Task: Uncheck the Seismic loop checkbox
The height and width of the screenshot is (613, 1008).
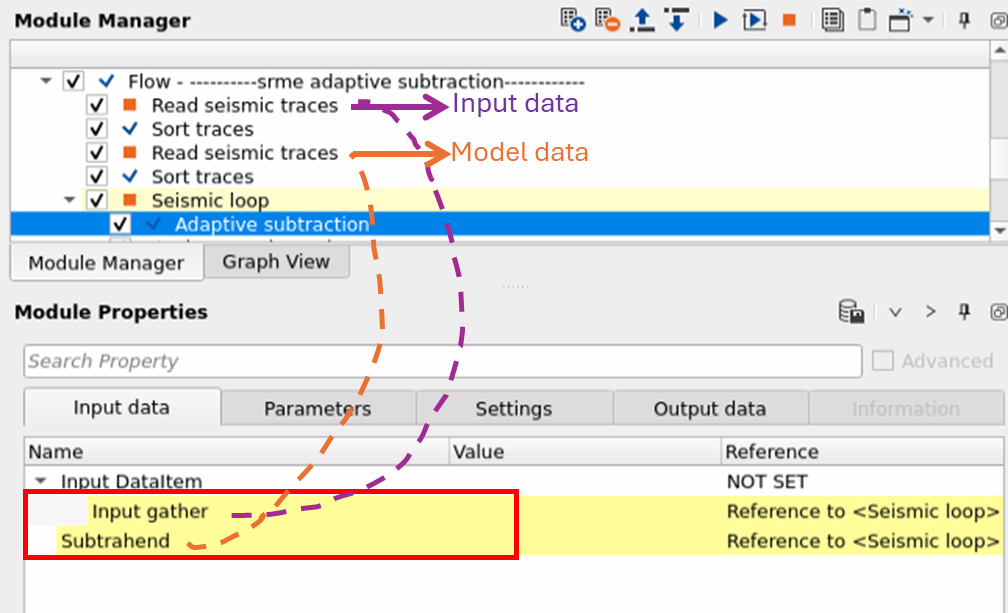Action: (97, 201)
